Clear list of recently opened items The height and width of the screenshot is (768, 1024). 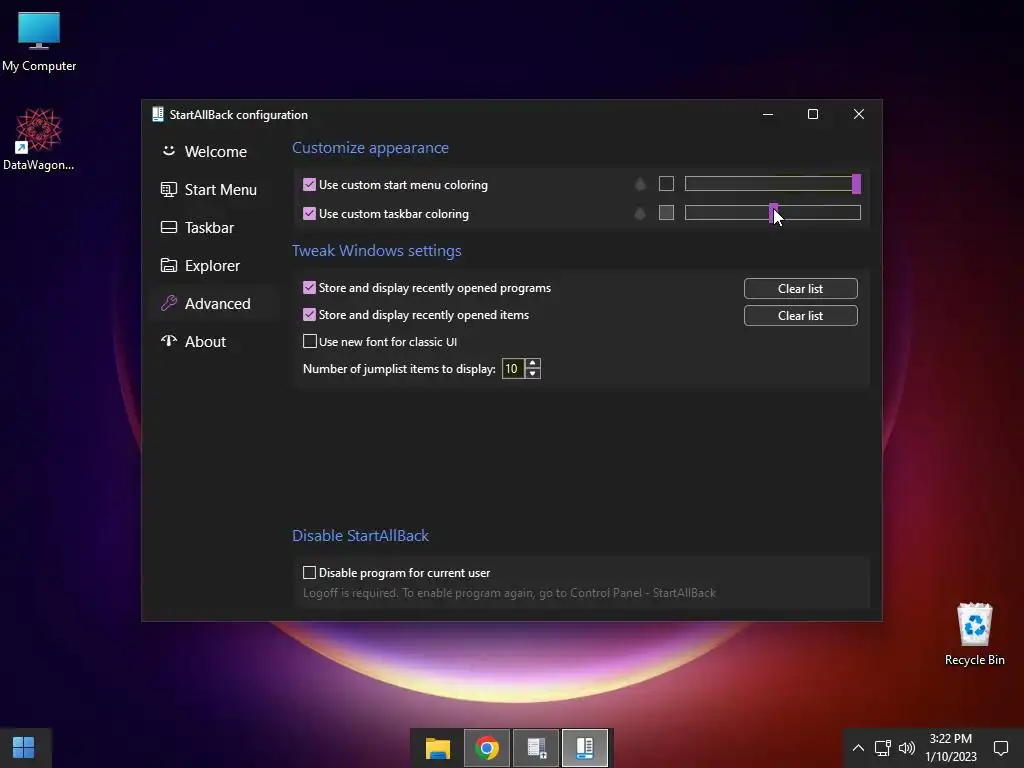click(x=801, y=315)
